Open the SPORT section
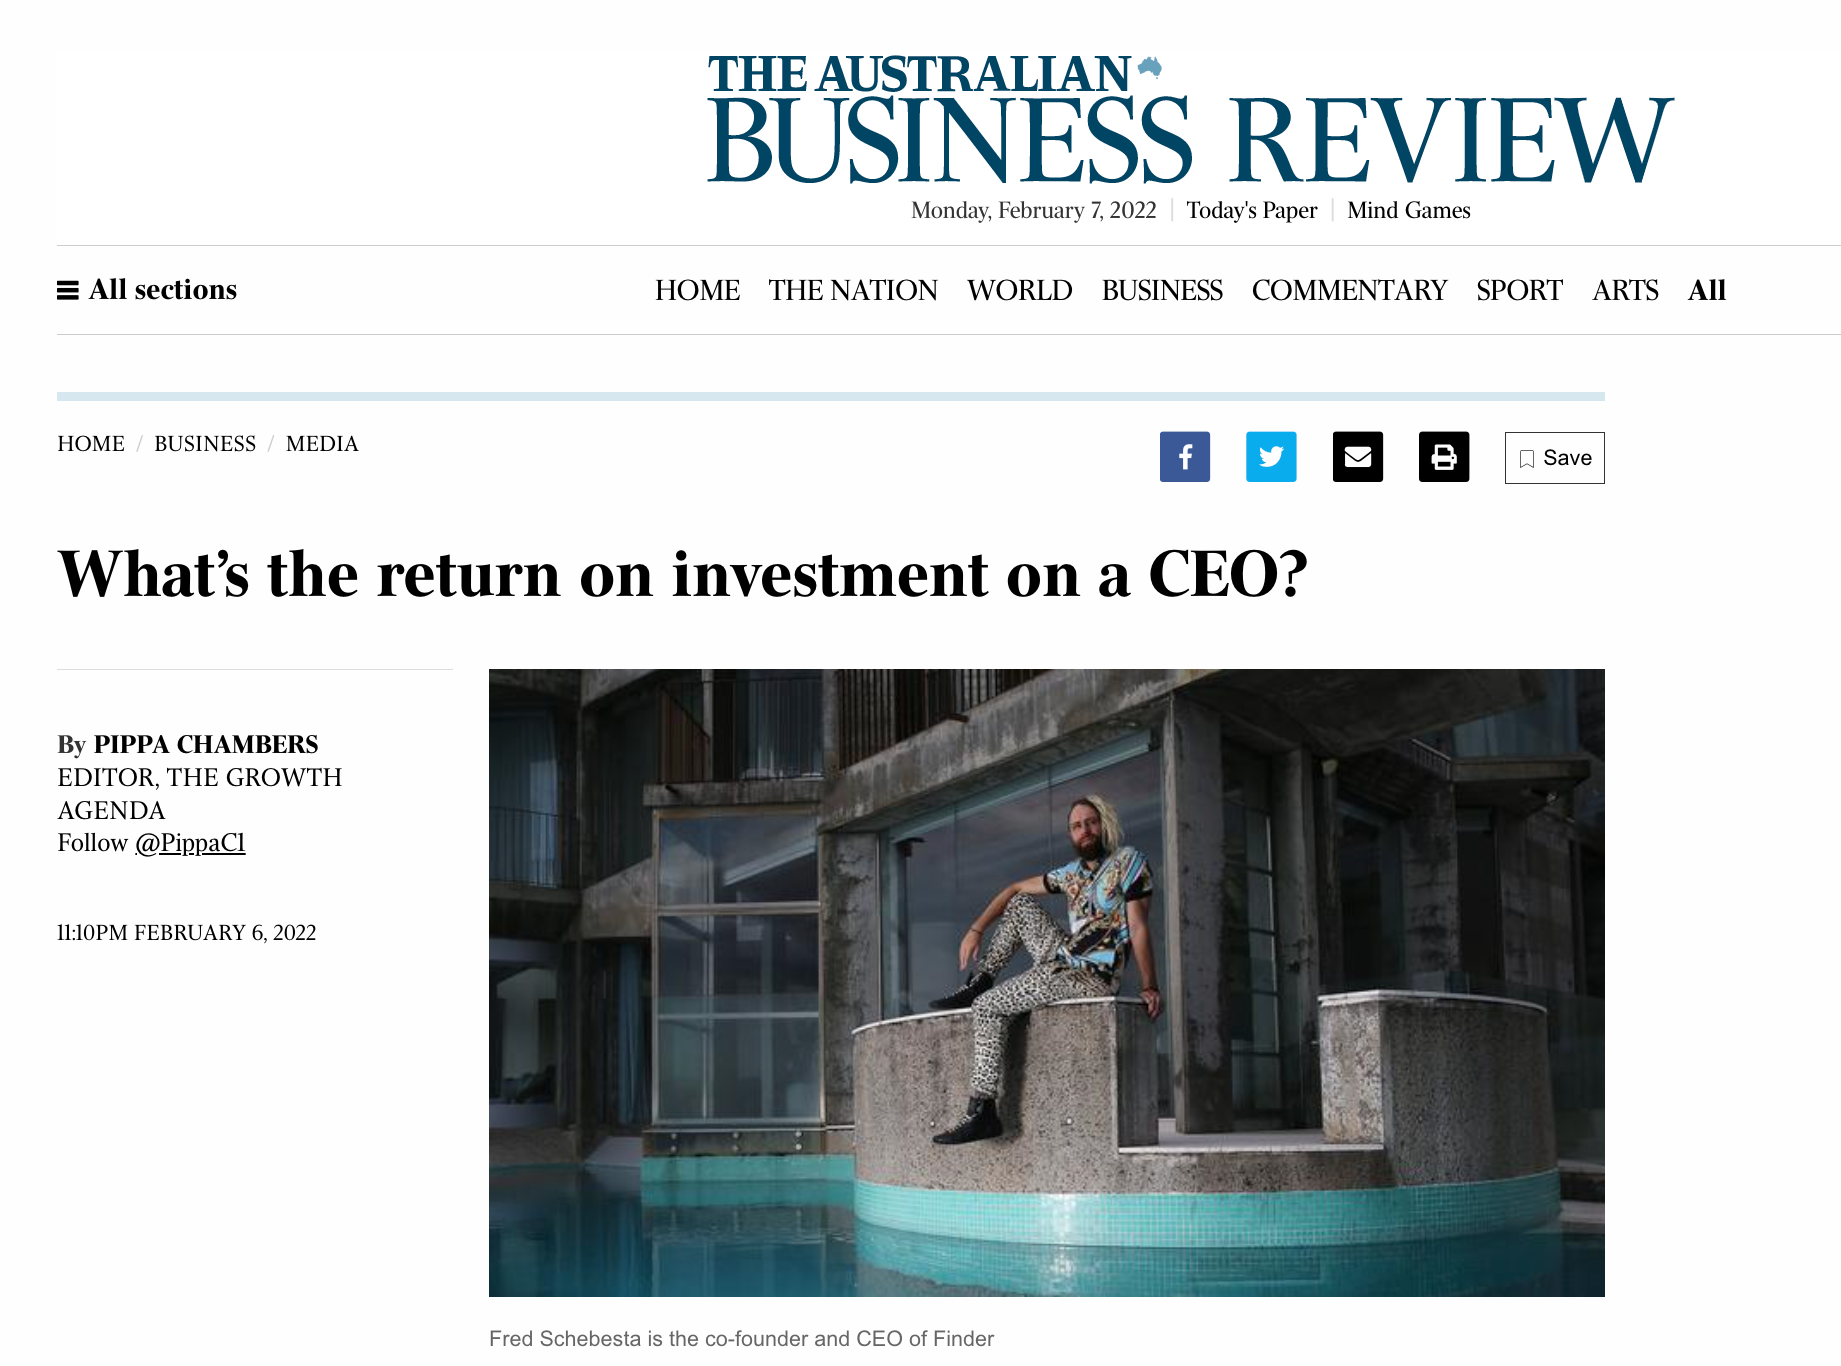Screen dimensions: 1841x1366 pyautogui.click(x=1519, y=290)
